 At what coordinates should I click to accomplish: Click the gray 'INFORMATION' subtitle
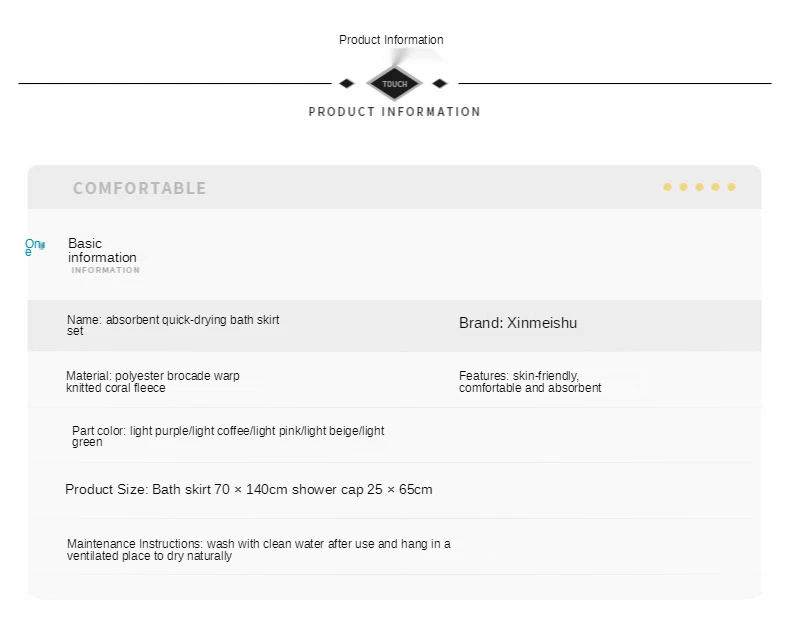[x=105, y=270]
